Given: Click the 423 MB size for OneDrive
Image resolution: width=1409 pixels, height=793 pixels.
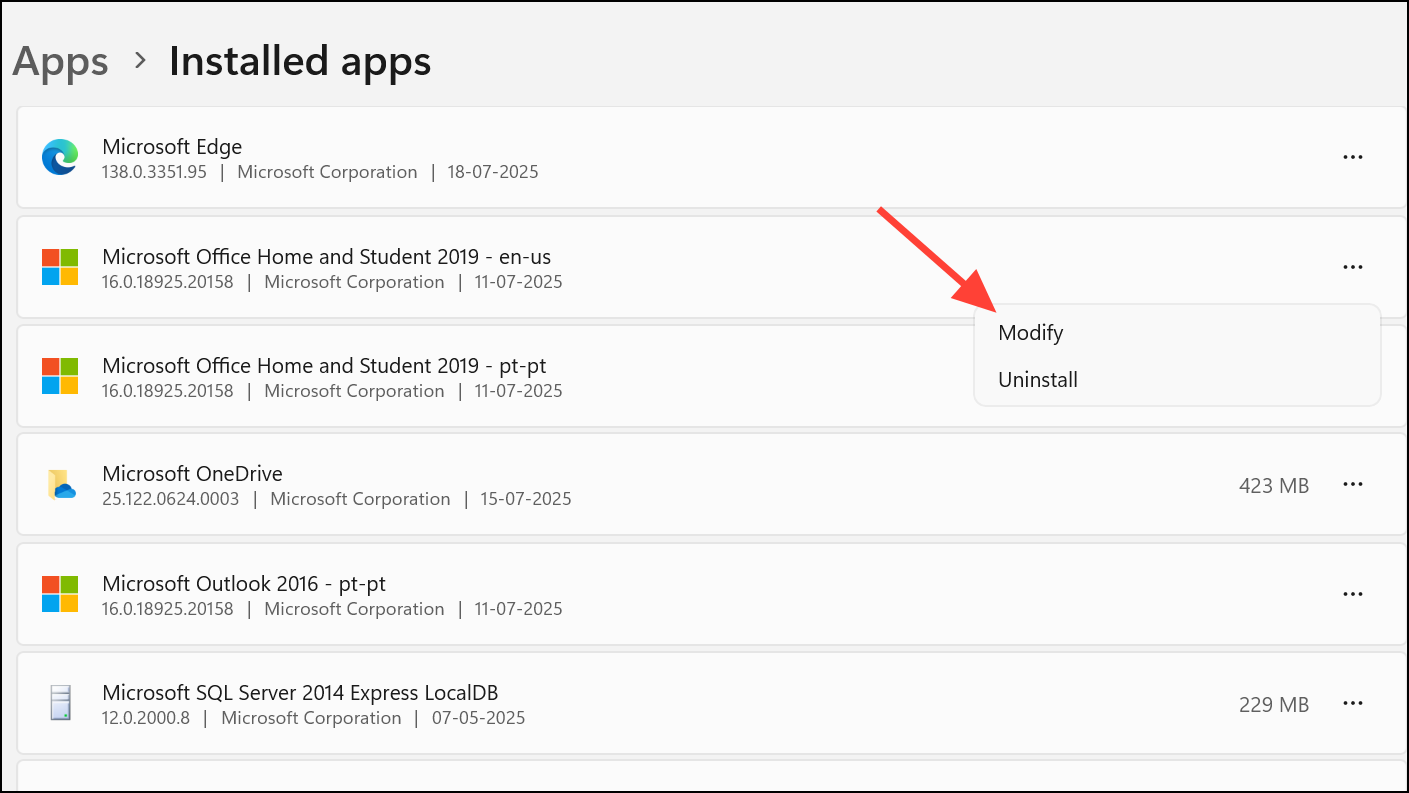Looking at the screenshot, I should click(1274, 486).
